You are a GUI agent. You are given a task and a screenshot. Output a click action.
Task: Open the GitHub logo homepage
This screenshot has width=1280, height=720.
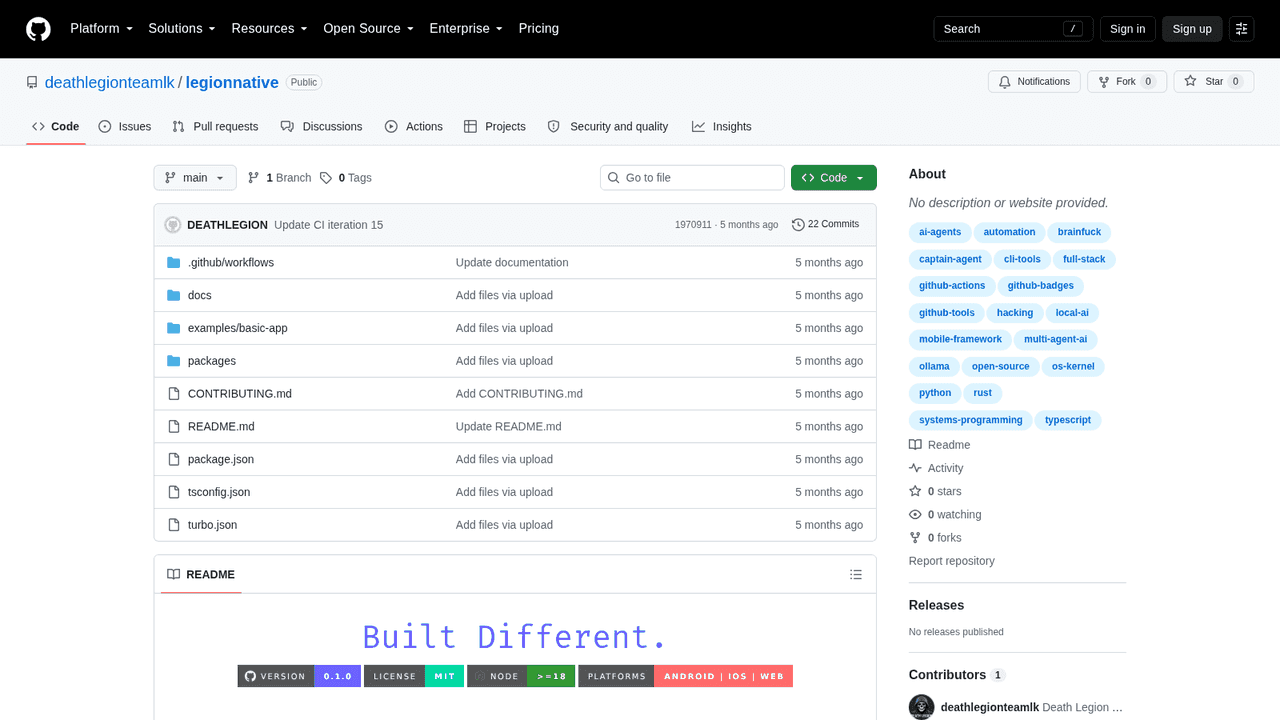(x=38, y=29)
